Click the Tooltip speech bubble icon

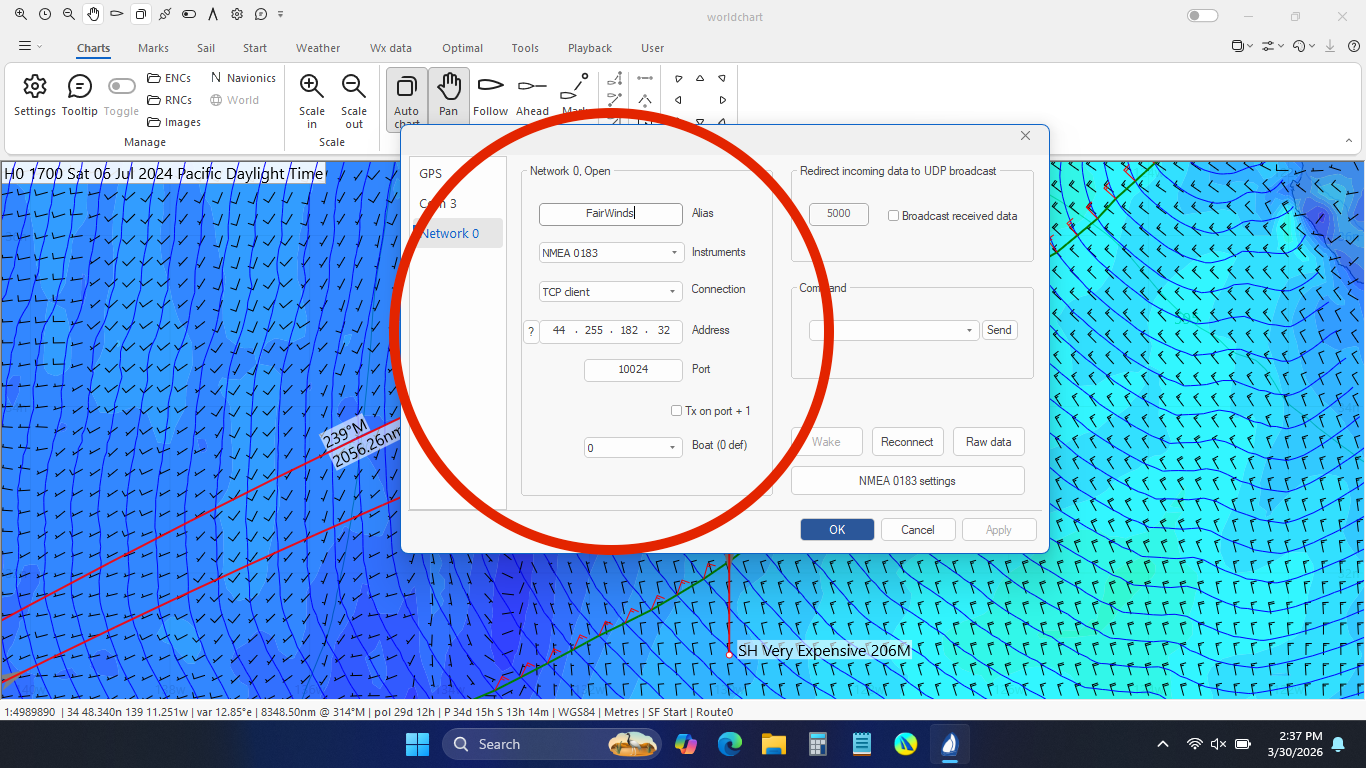pos(80,87)
